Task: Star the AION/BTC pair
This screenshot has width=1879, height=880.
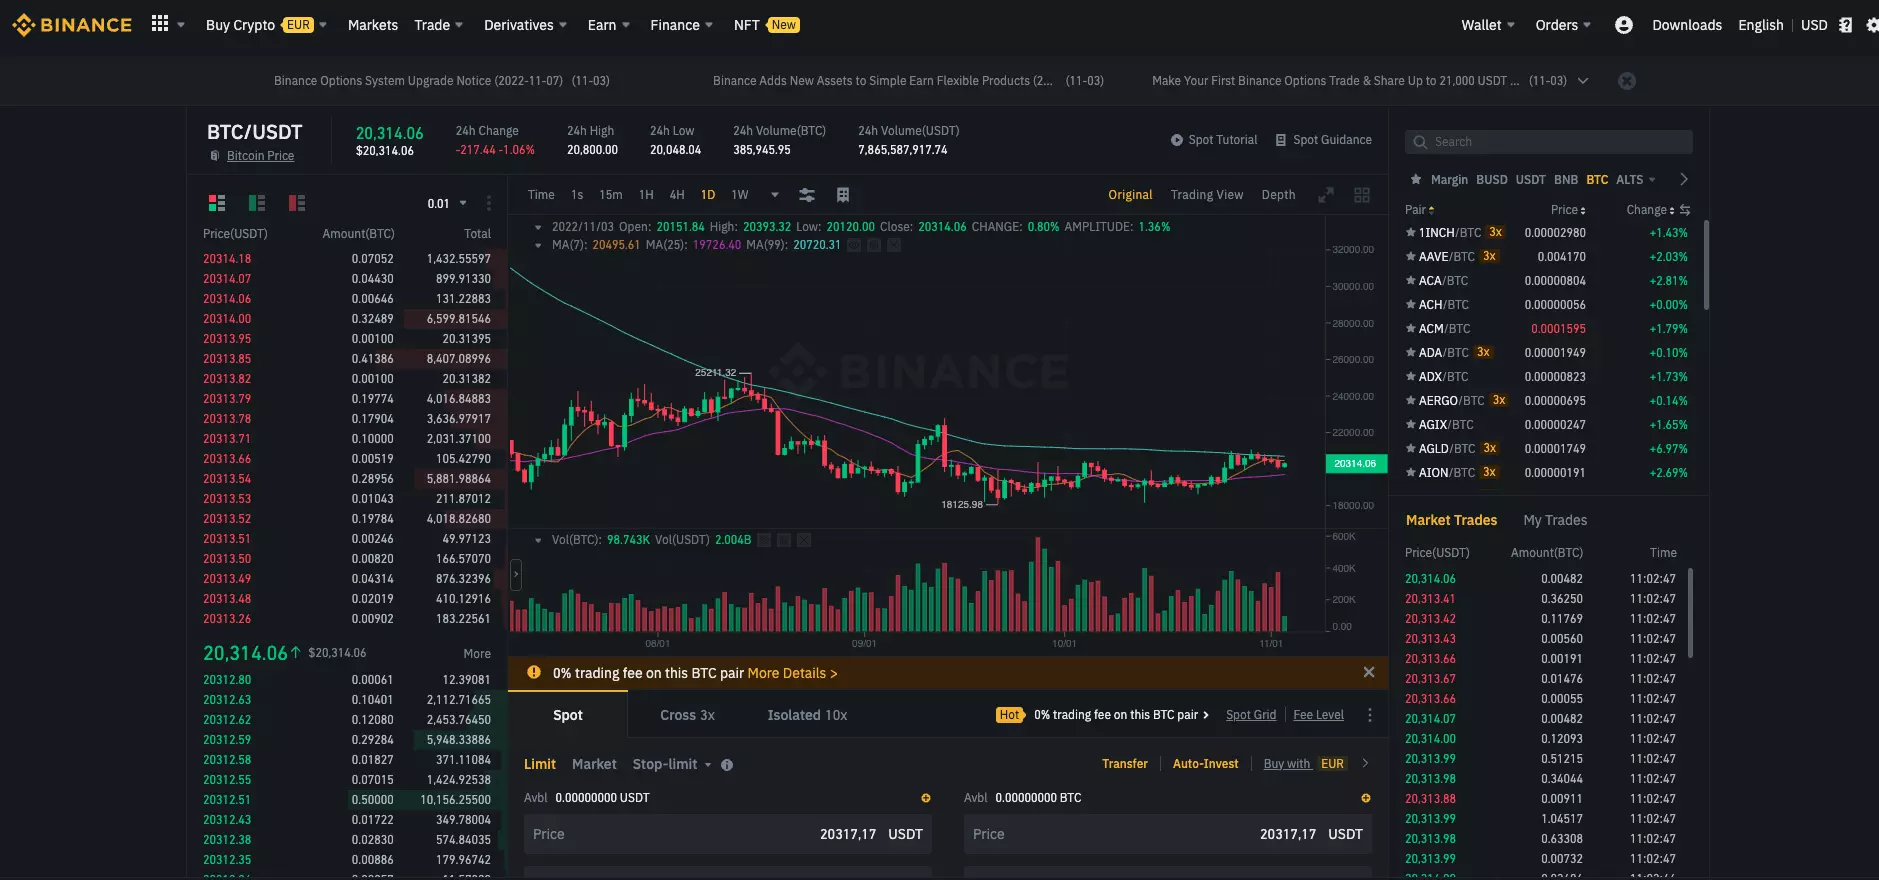Action: click(1411, 472)
